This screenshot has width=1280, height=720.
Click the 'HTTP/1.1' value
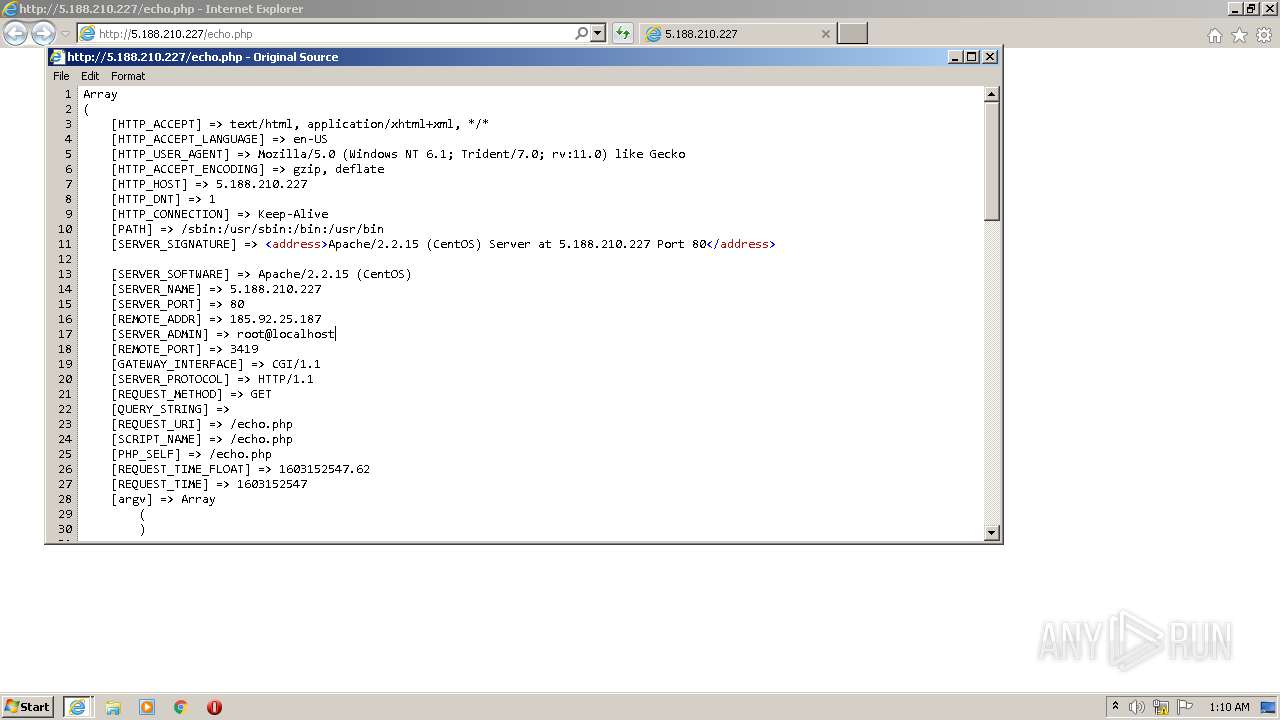[x=286, y=379]
